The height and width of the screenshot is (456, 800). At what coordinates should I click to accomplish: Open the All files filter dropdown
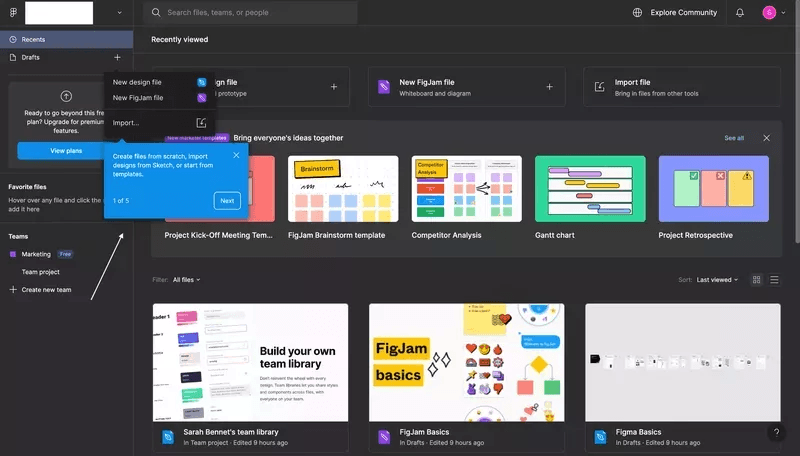(186, 280)
